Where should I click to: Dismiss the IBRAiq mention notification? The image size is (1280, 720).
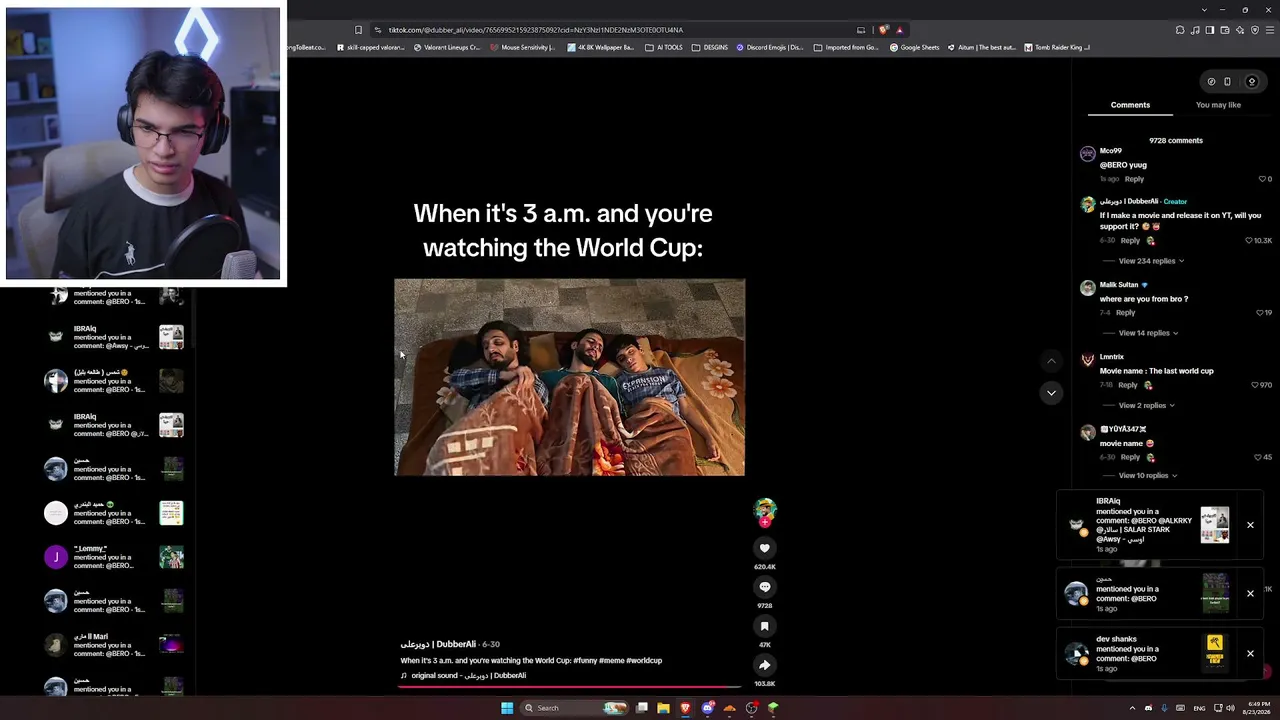1250,525
